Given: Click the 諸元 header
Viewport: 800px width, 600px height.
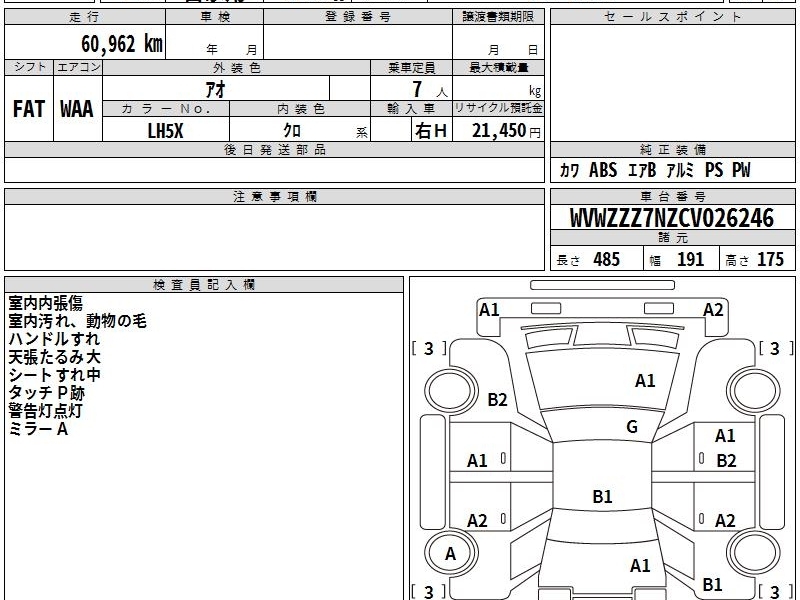Looking at the screenshot, I should [x=672, y=238].
